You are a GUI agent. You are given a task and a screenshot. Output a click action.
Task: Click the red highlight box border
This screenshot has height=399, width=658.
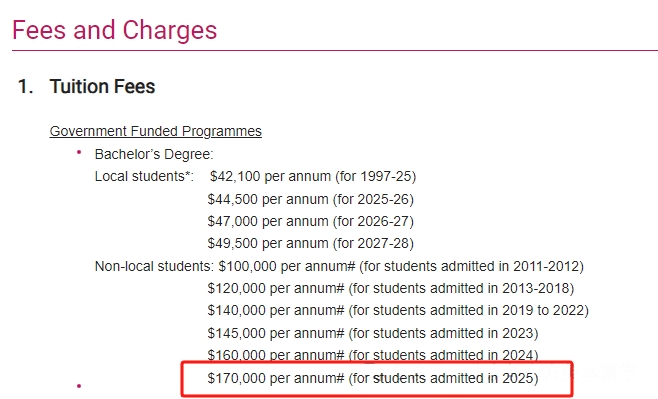(x=377, y=362)
